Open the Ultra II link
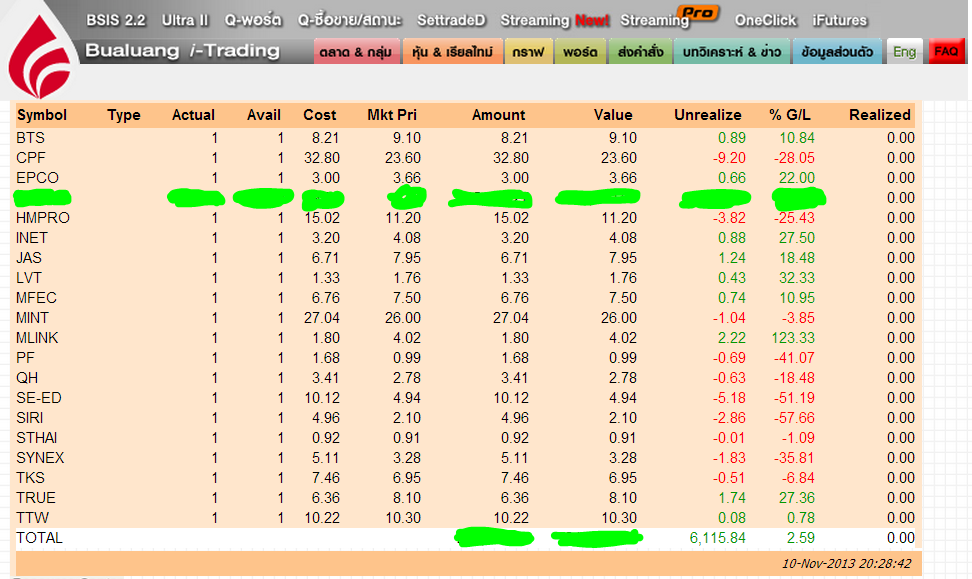This screenshot has height=579, width=972. [185, 20]
